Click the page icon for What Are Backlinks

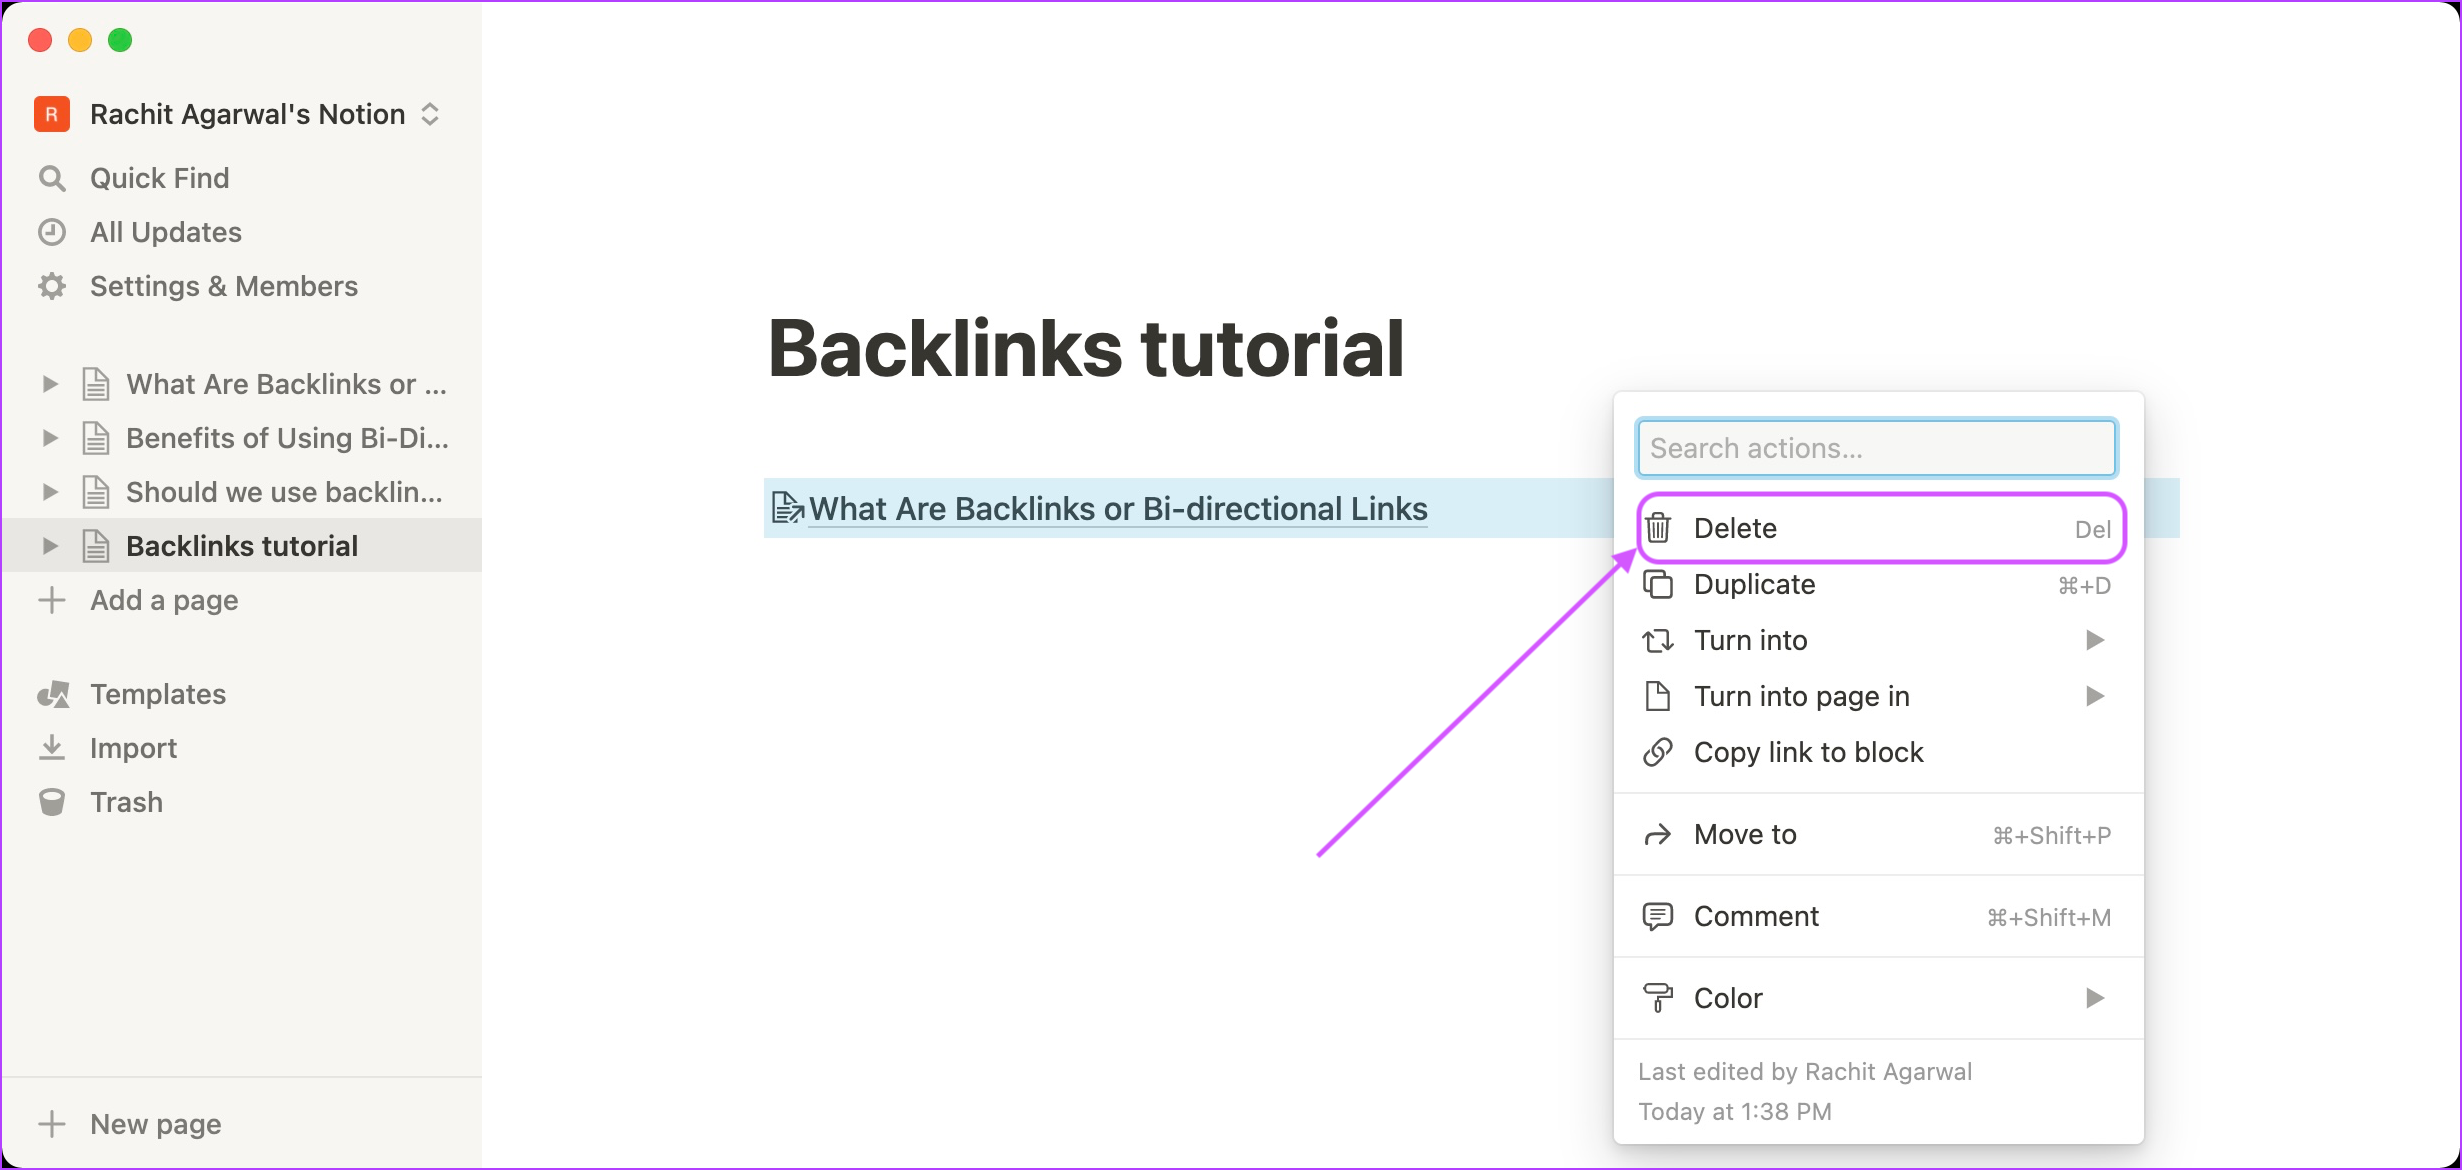coord(97,382)
